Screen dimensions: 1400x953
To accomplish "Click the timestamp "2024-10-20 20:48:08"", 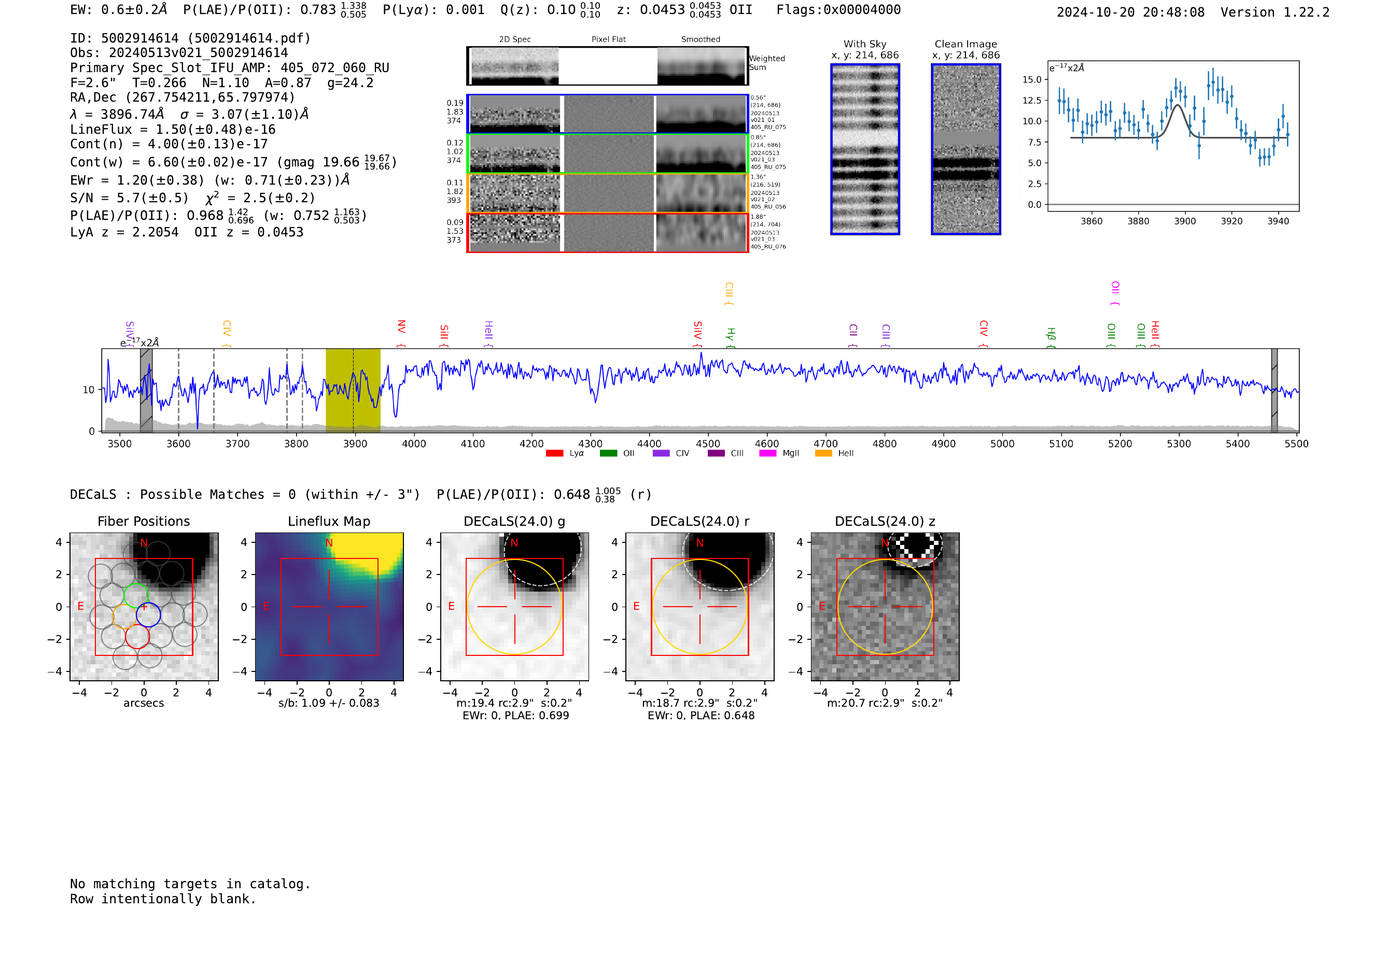I will click(1131, 12).
